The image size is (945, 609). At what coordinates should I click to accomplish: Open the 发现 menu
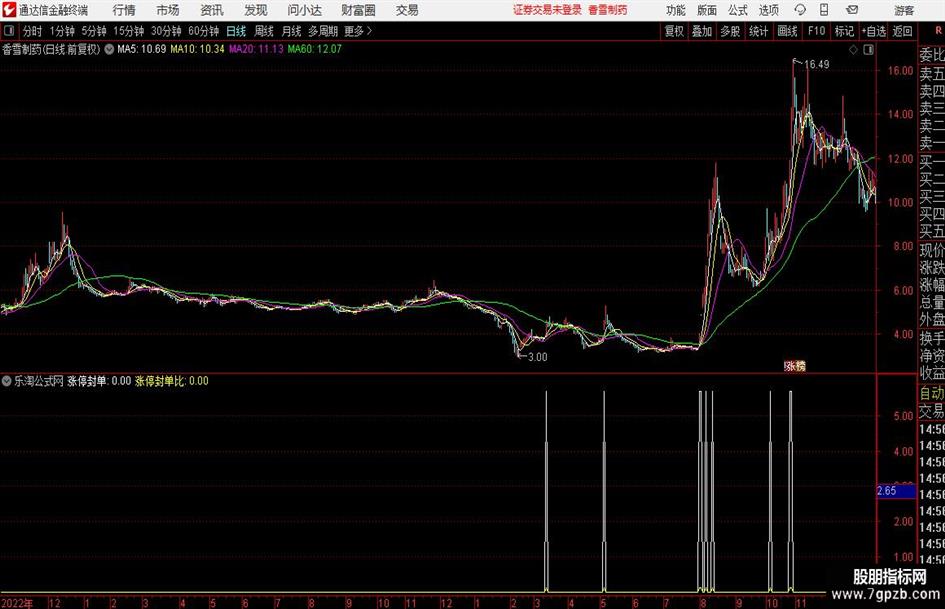pos(256,10)
